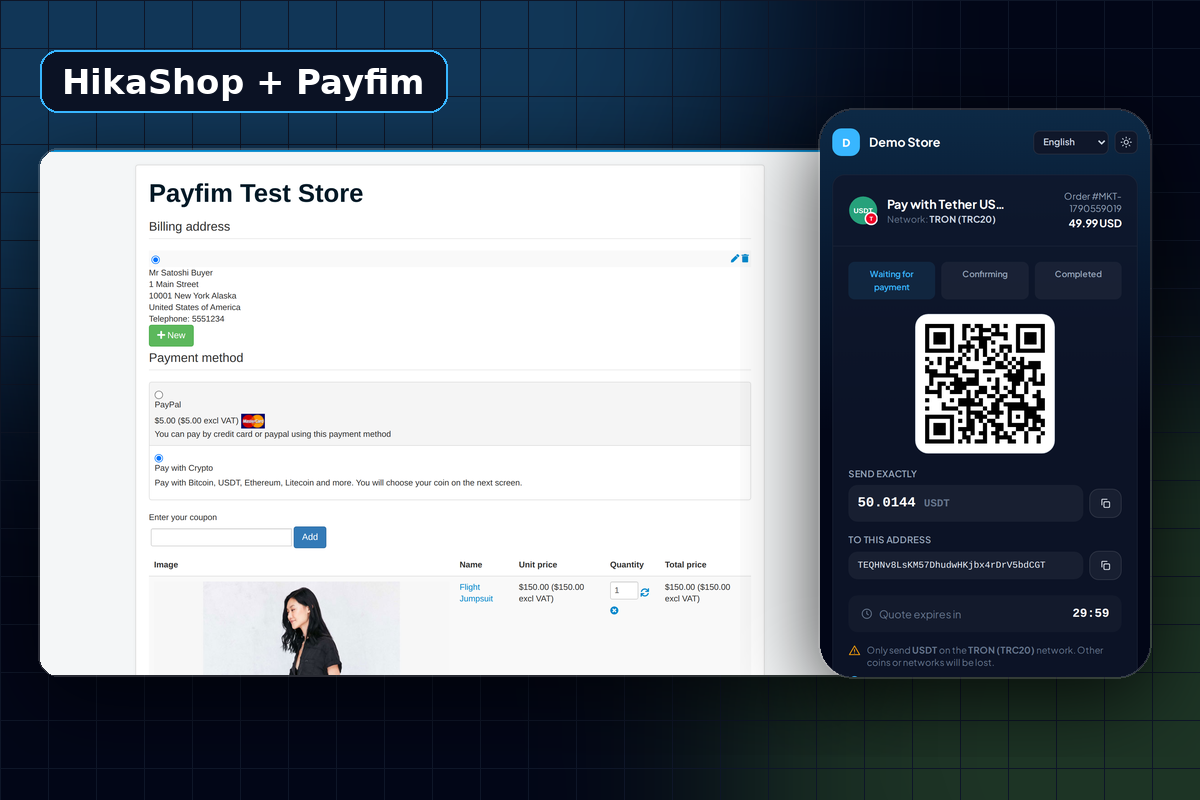Screen dimensions: 1200x800
Task: Click the Total price column header
Action: click(686, 565)
